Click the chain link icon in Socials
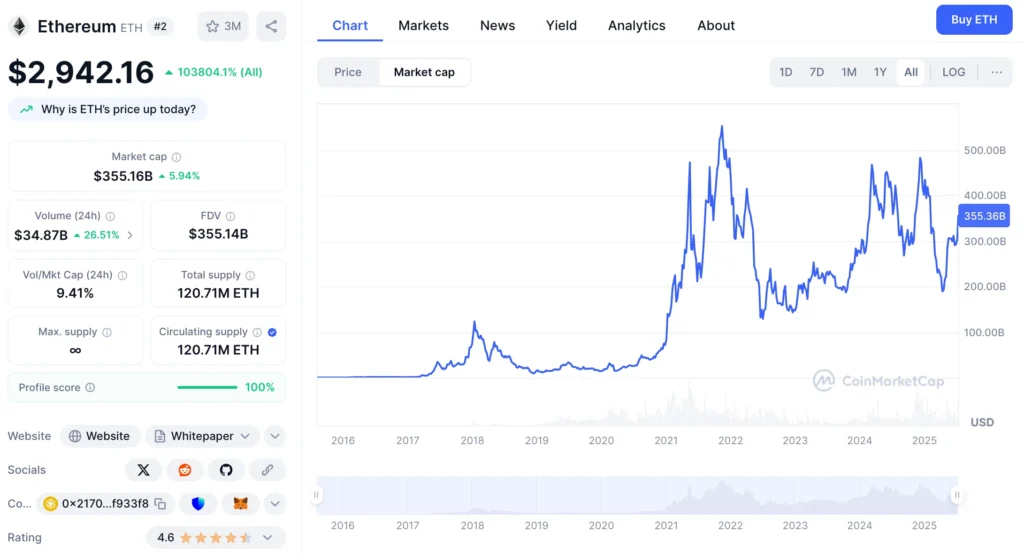1024x555 pixels. pos(267,470)
